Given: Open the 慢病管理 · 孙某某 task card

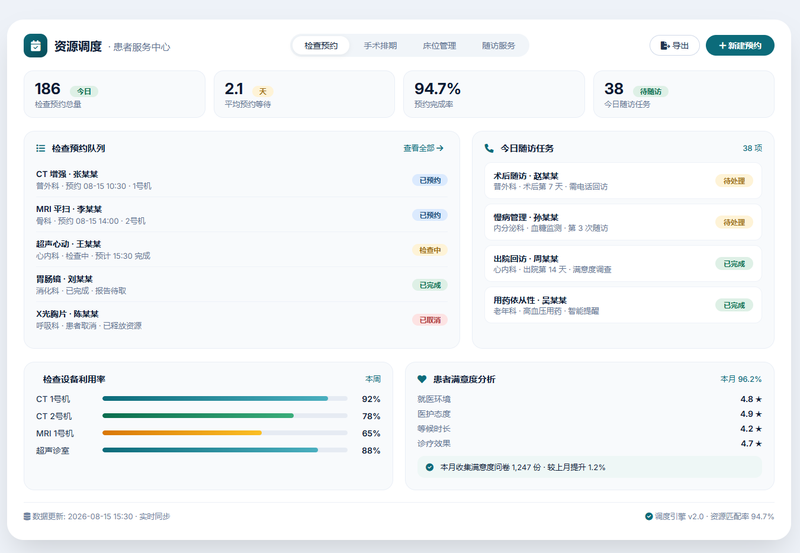Looking at the screenshot, I should point(623,222).
